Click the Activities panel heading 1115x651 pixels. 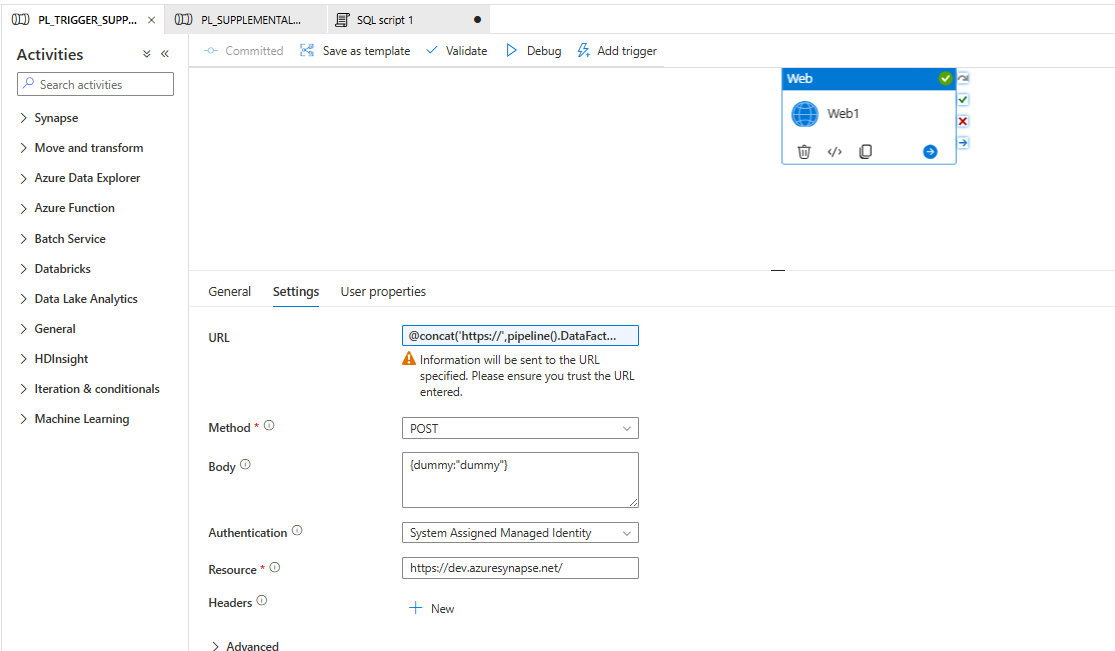point(50,54)
